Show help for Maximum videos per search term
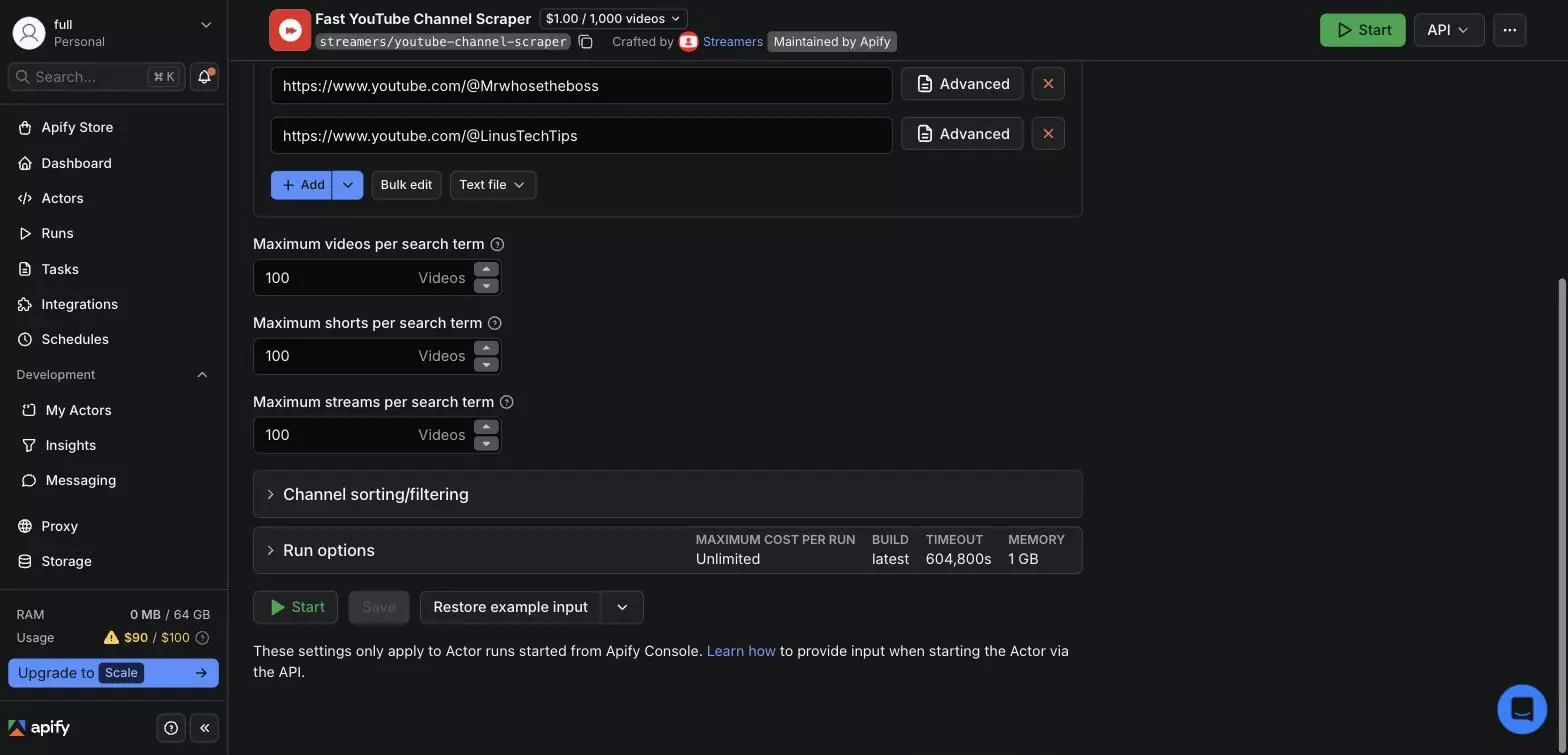 pos(497,244)
